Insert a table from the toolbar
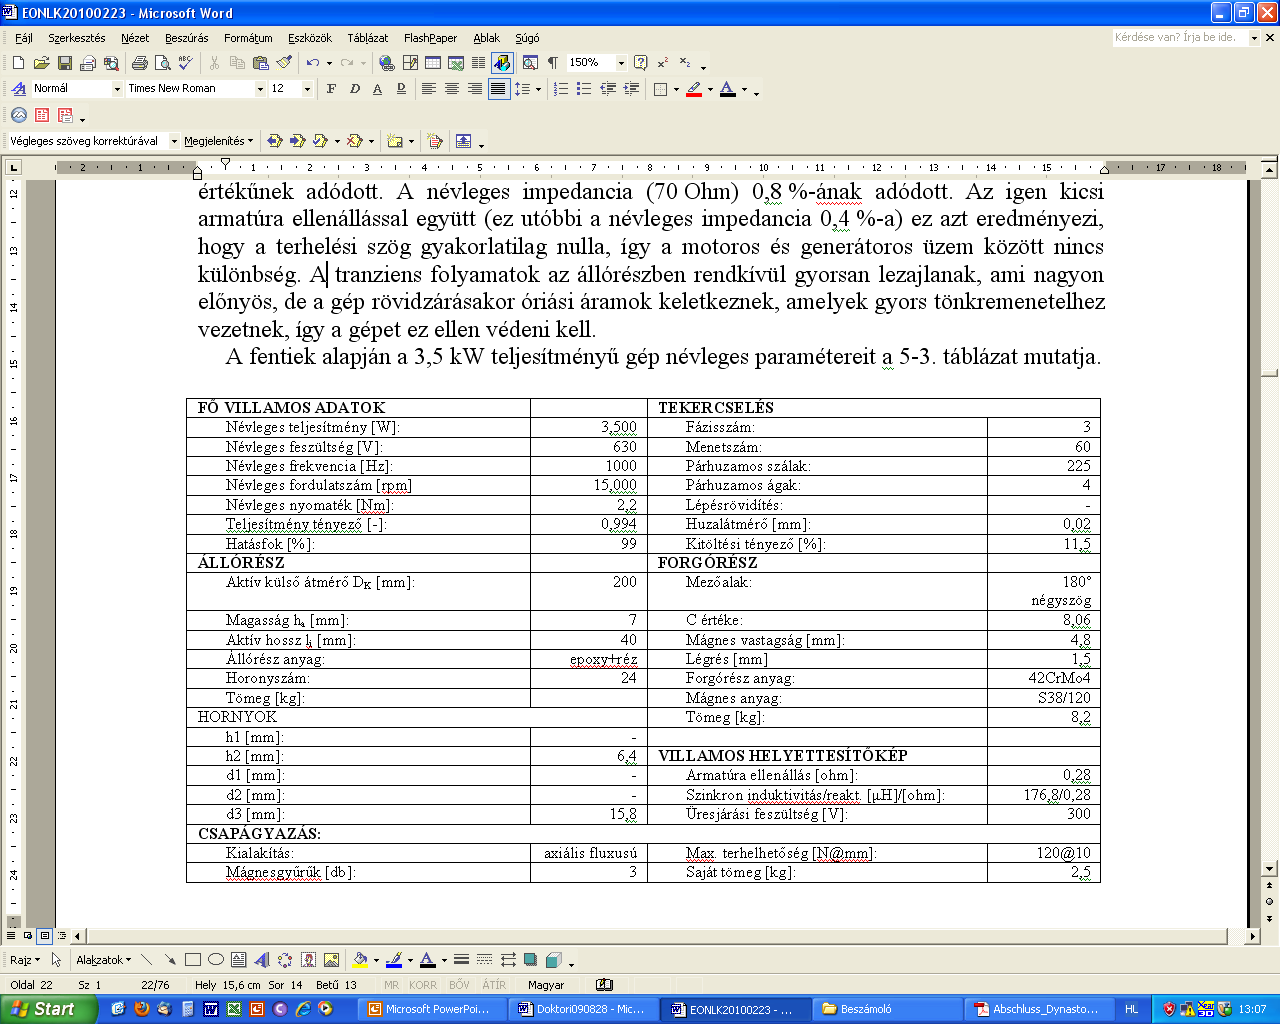The width and height of the screenshot is (1280, 1024). pyautogui.click(x=433, y=63)
